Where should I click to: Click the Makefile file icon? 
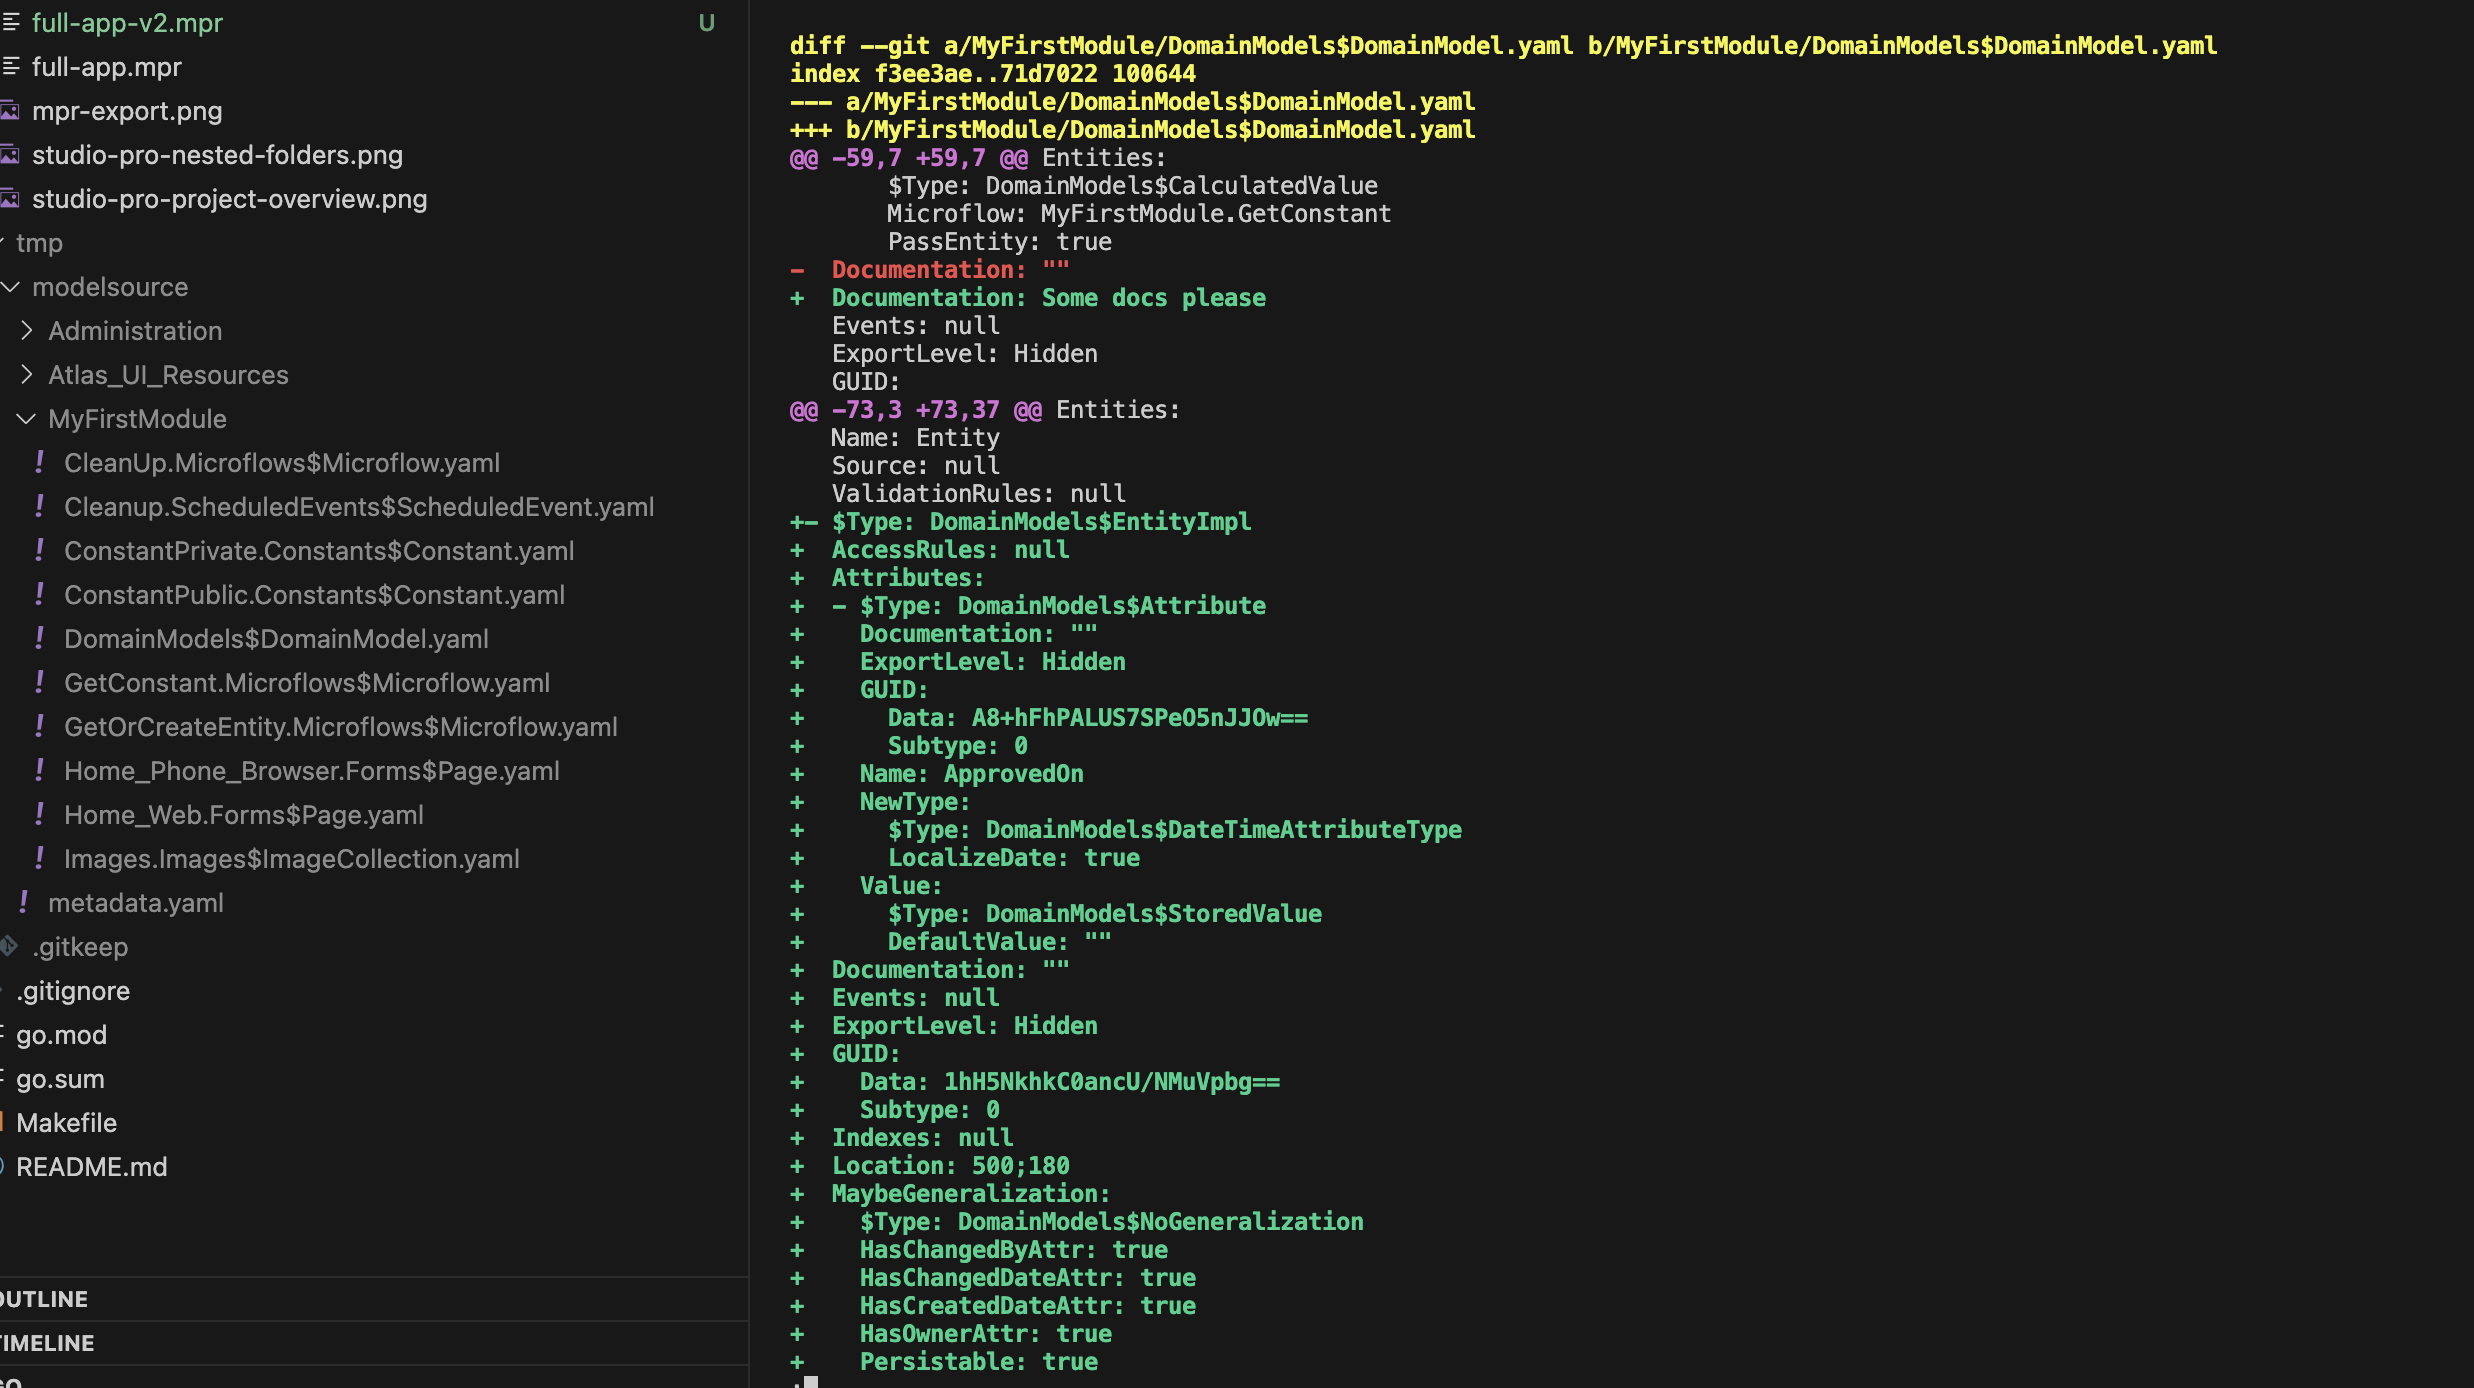(x=3, y=1122)
